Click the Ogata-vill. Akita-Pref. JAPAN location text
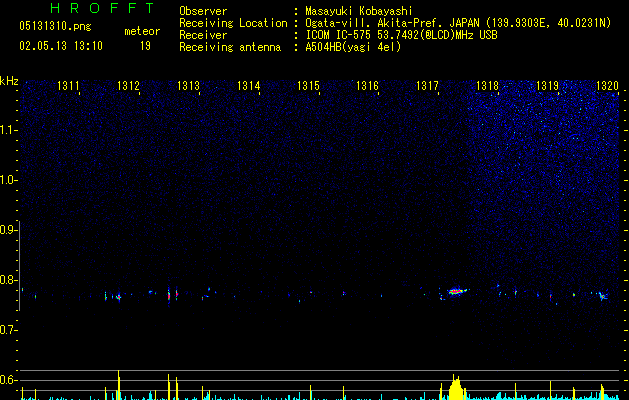Image resolution: width=629 pixels, height=400 pixels. point(458,23)
